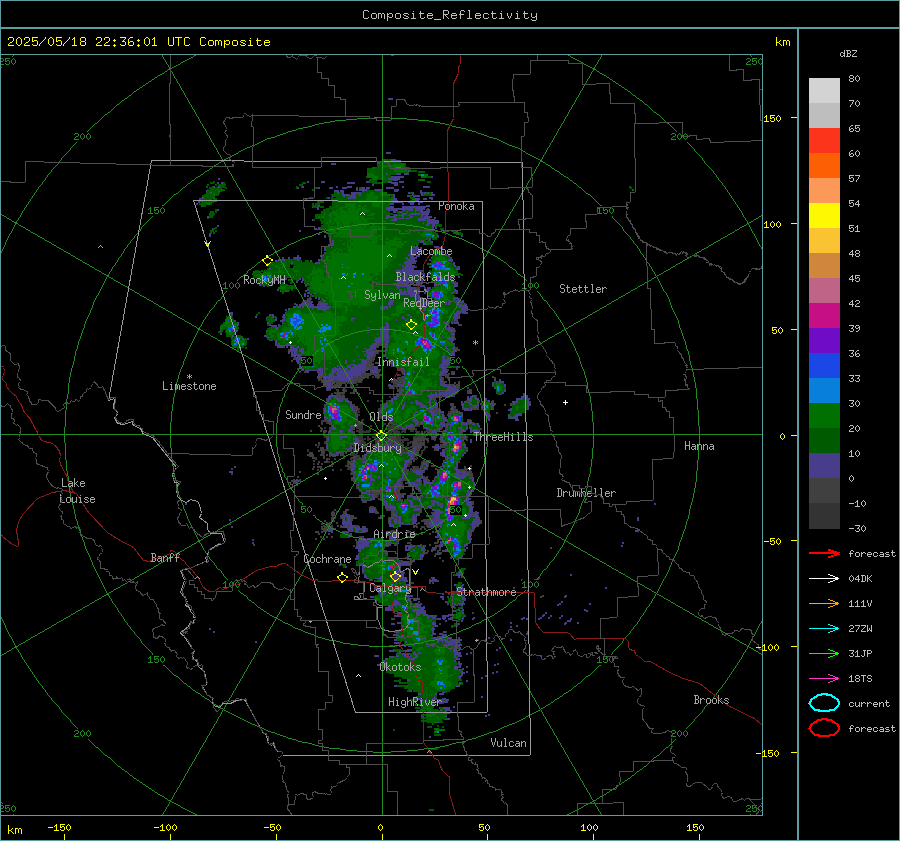This screenshot has width=900, height=841.
Task: Click the white plus marker west of Hanna
Action: [565, 402]
